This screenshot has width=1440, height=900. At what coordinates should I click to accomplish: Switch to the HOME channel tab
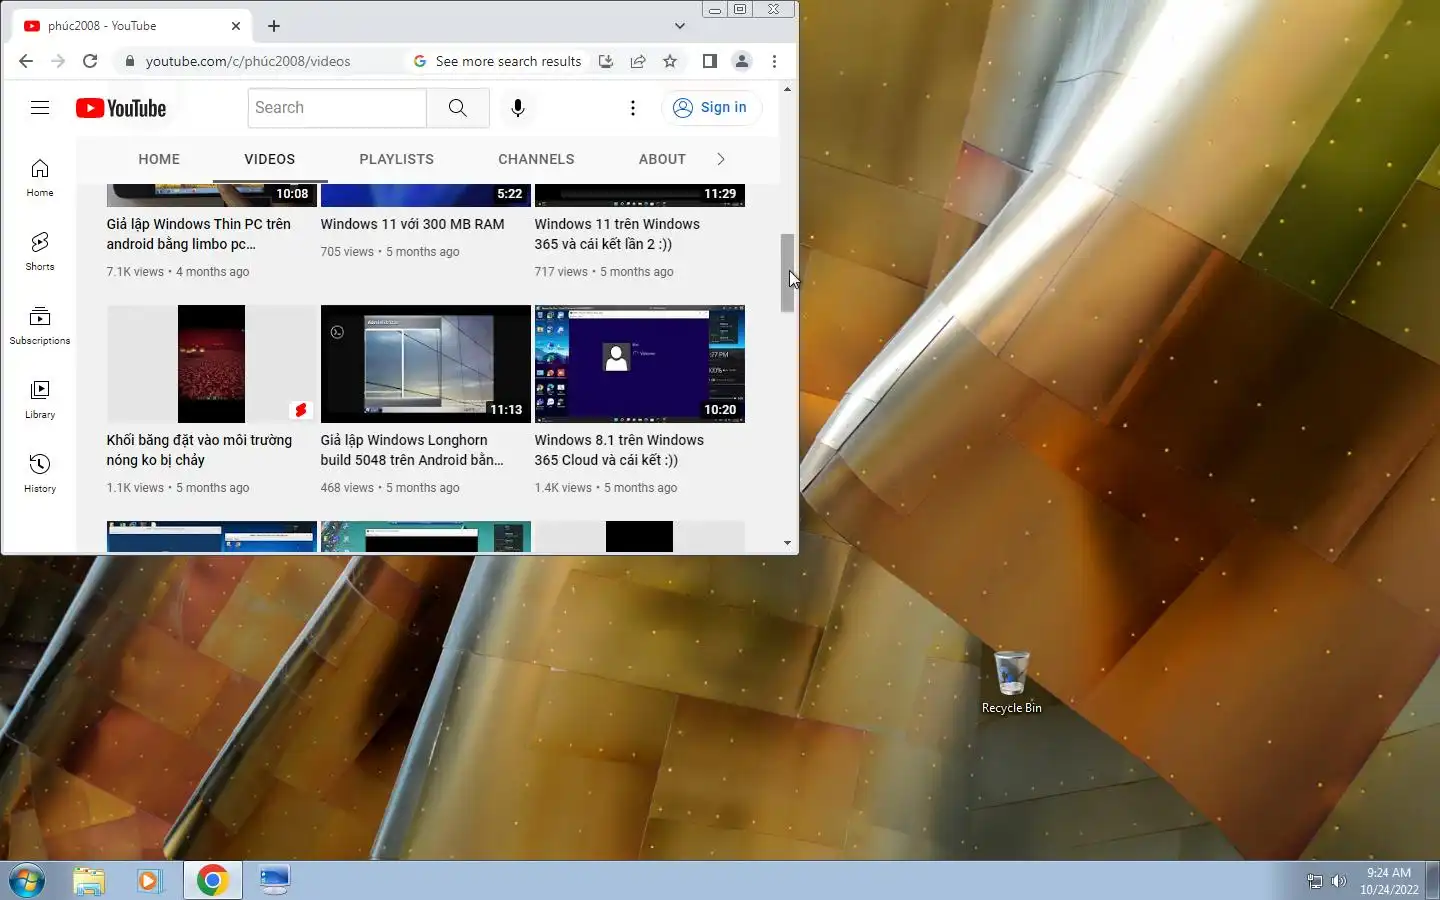coord(159,159)
